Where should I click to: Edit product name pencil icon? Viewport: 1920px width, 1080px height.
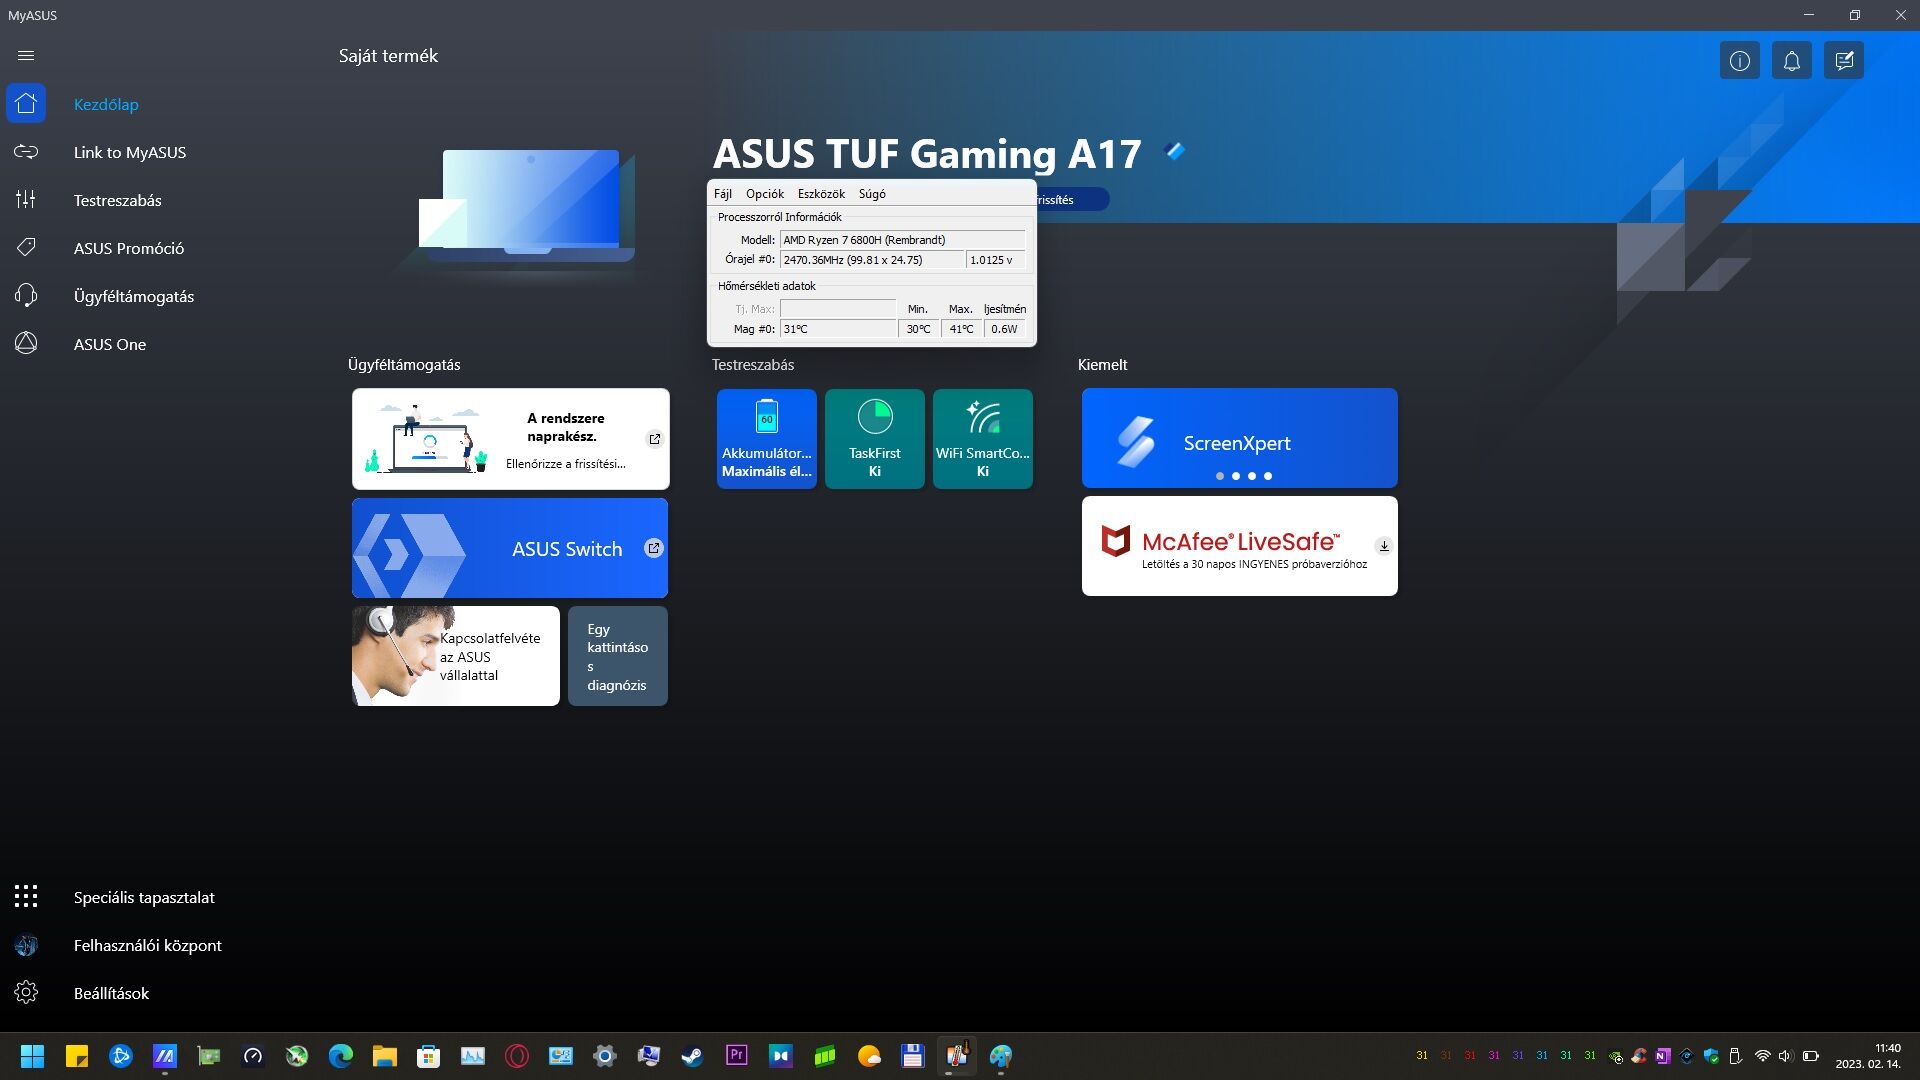pyautogui.click(x=1176, y=151)
